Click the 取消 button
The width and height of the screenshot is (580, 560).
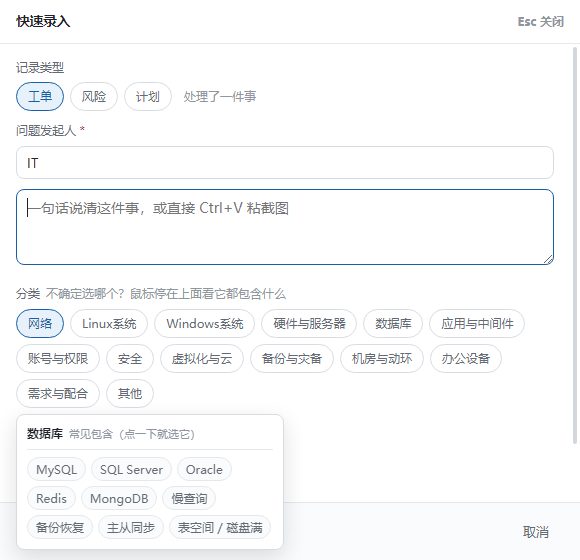click(536, 532)
